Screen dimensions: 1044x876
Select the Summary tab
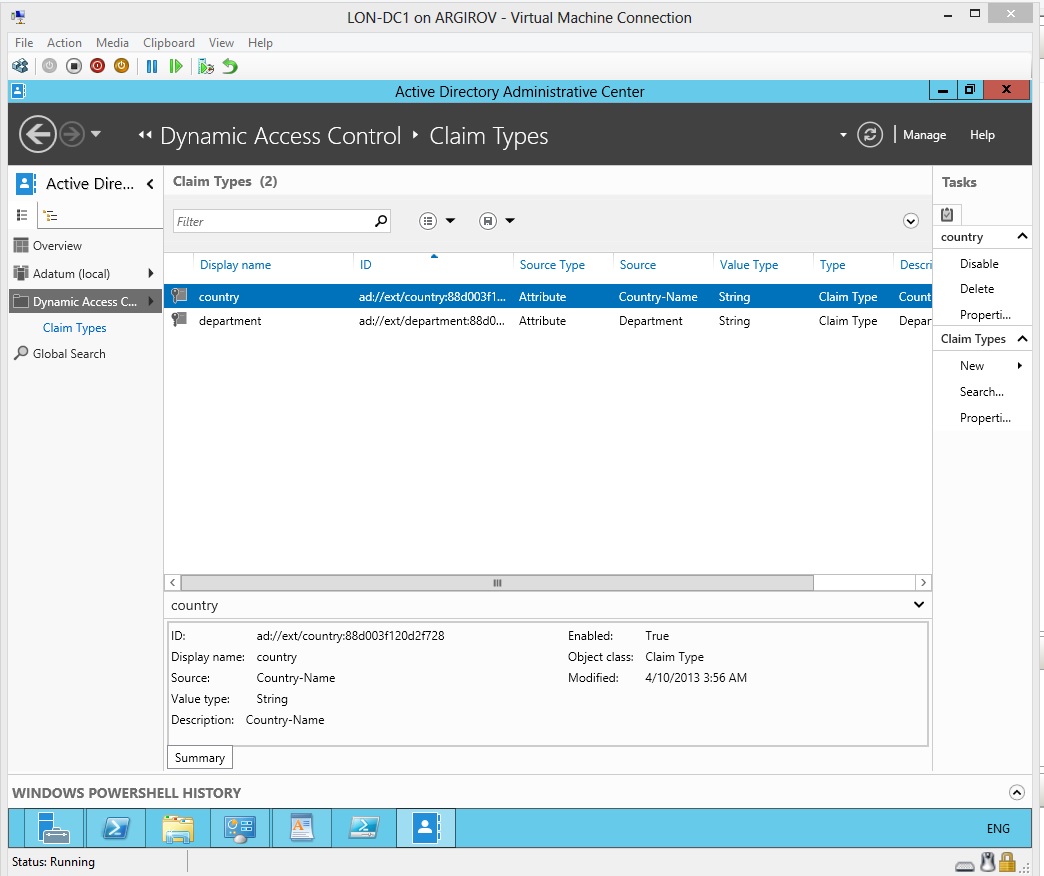pos(200,758)
